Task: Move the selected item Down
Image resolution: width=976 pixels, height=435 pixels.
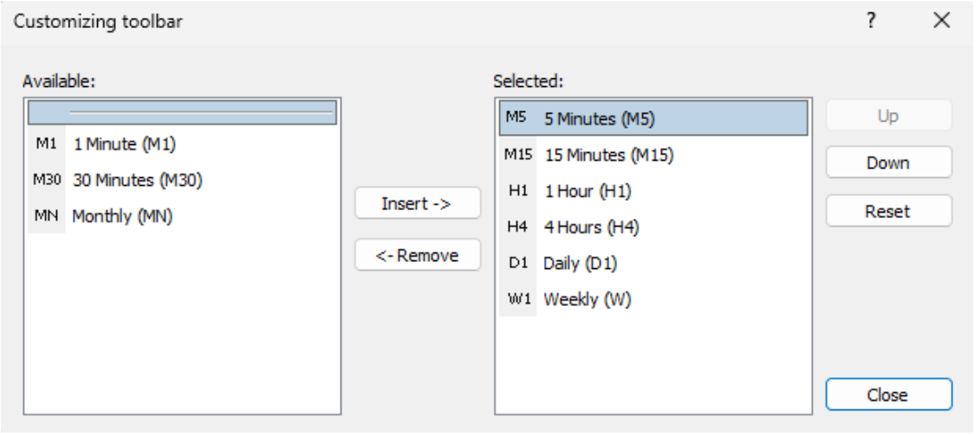Action: point(889,162)
